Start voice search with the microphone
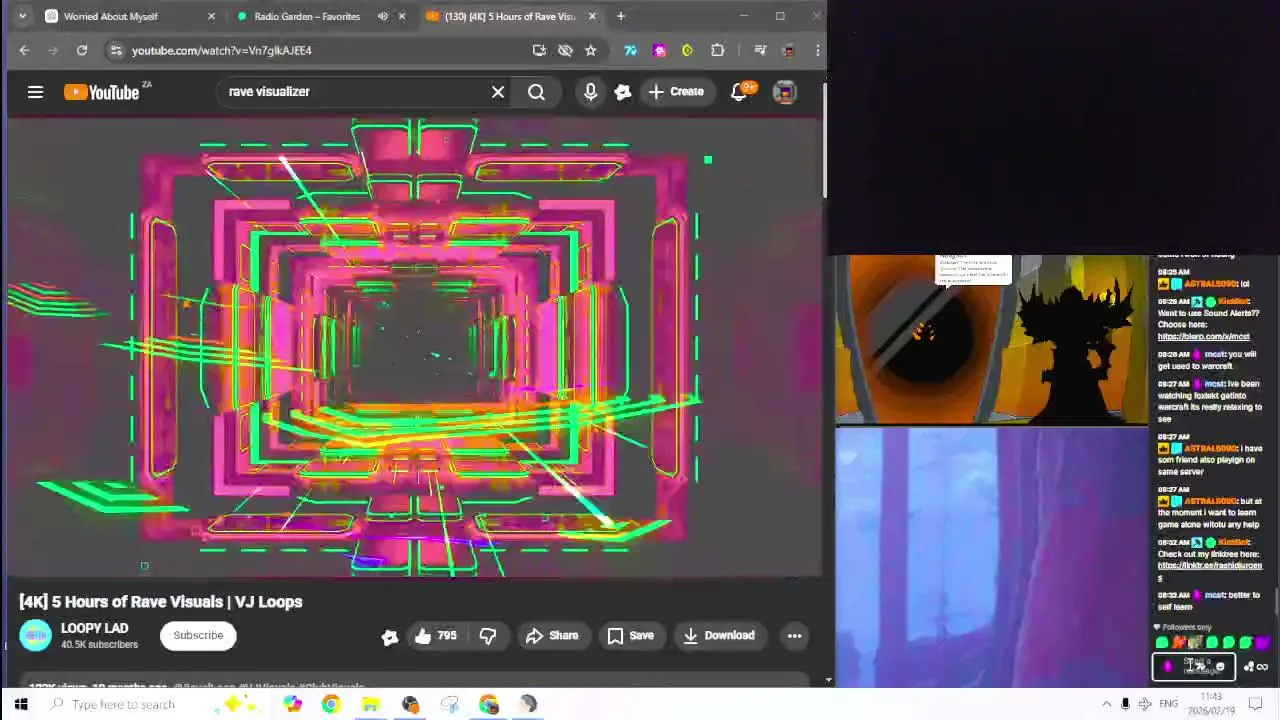This screenshot has height=720, width=1280. coord(590,92)
